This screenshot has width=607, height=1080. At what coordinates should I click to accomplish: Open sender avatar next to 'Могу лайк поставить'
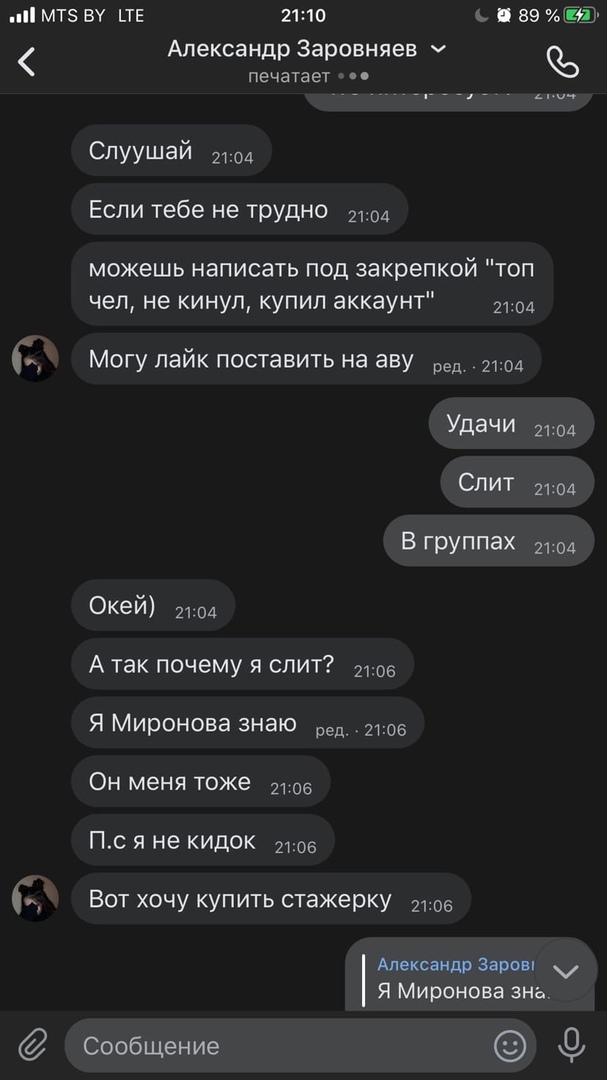(x=35, y=358)
